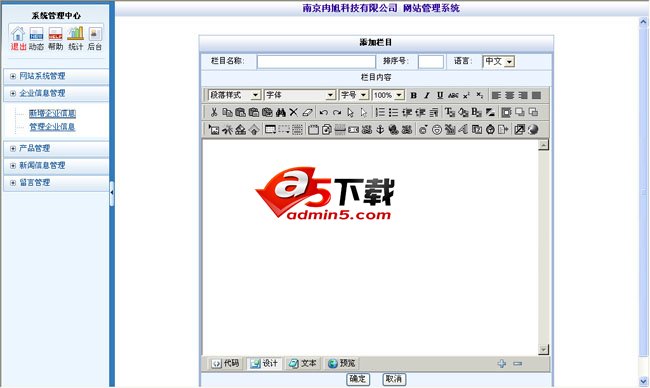Toggle bold formatting in editor
The width and height of the screenshot is (650, 388).
413,95
